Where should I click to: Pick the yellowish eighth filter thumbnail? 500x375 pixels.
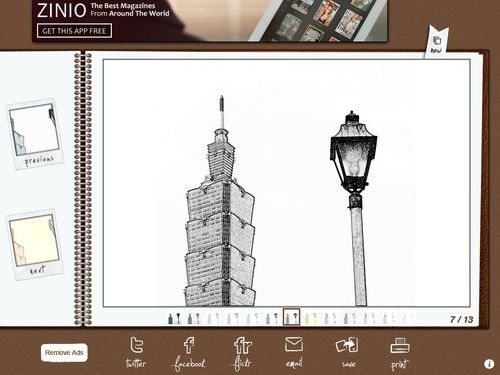point(311,318)
